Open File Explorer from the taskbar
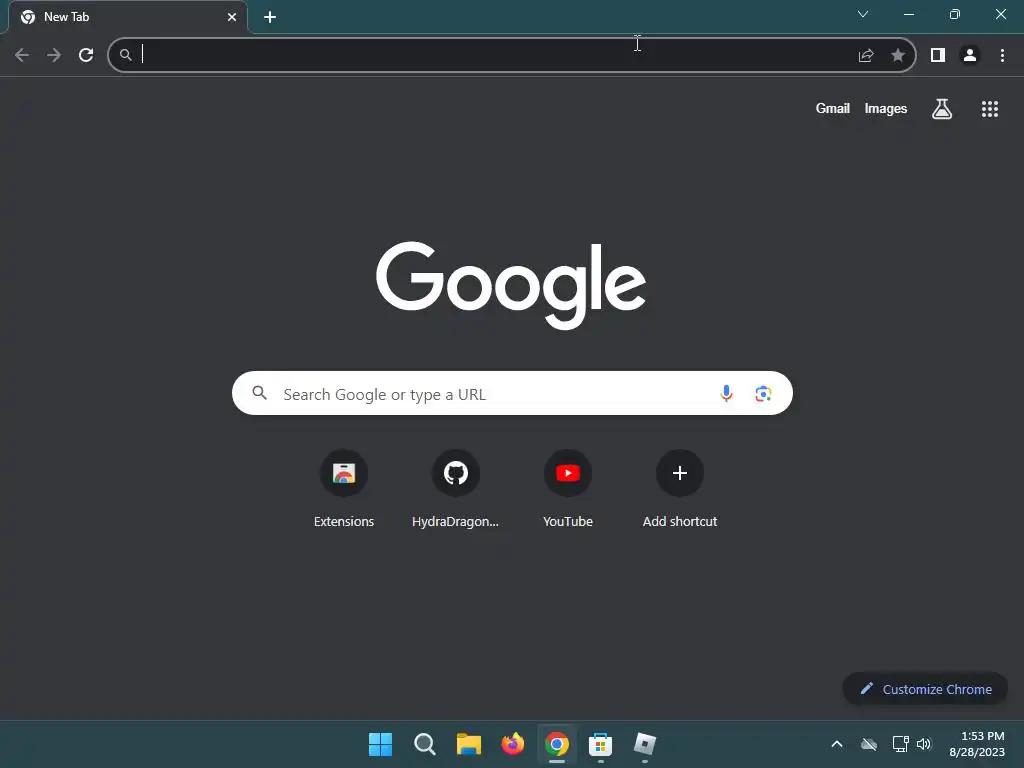1024x768 pixels. 468,744
